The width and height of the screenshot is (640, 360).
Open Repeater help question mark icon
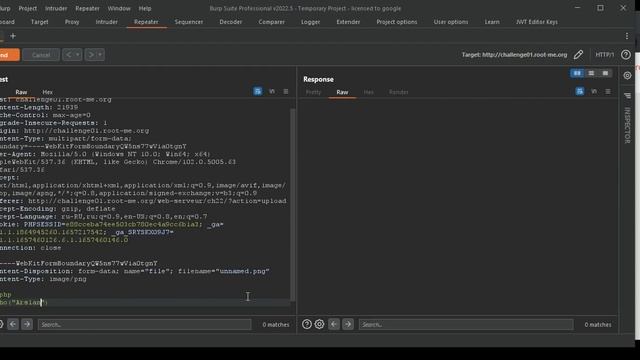click(x=626, y=55)
